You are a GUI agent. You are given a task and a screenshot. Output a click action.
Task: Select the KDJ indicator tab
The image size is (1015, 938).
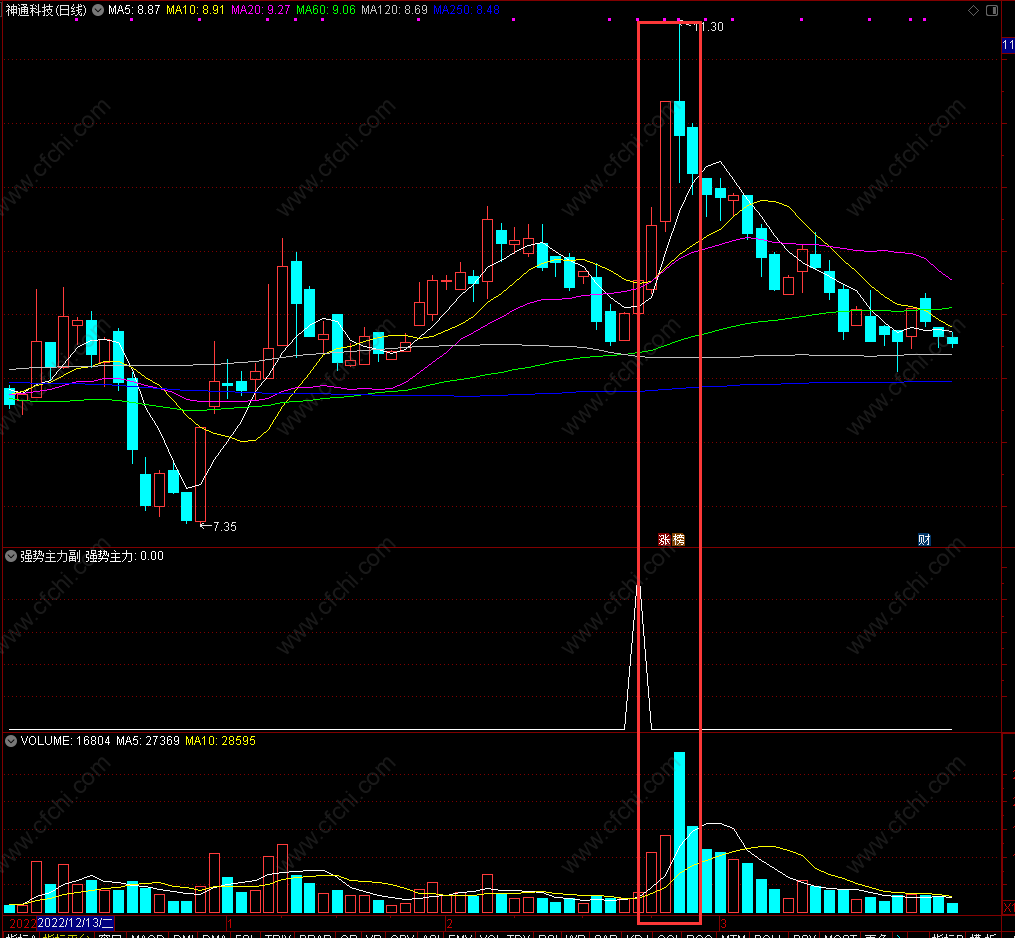coord(638,935)
